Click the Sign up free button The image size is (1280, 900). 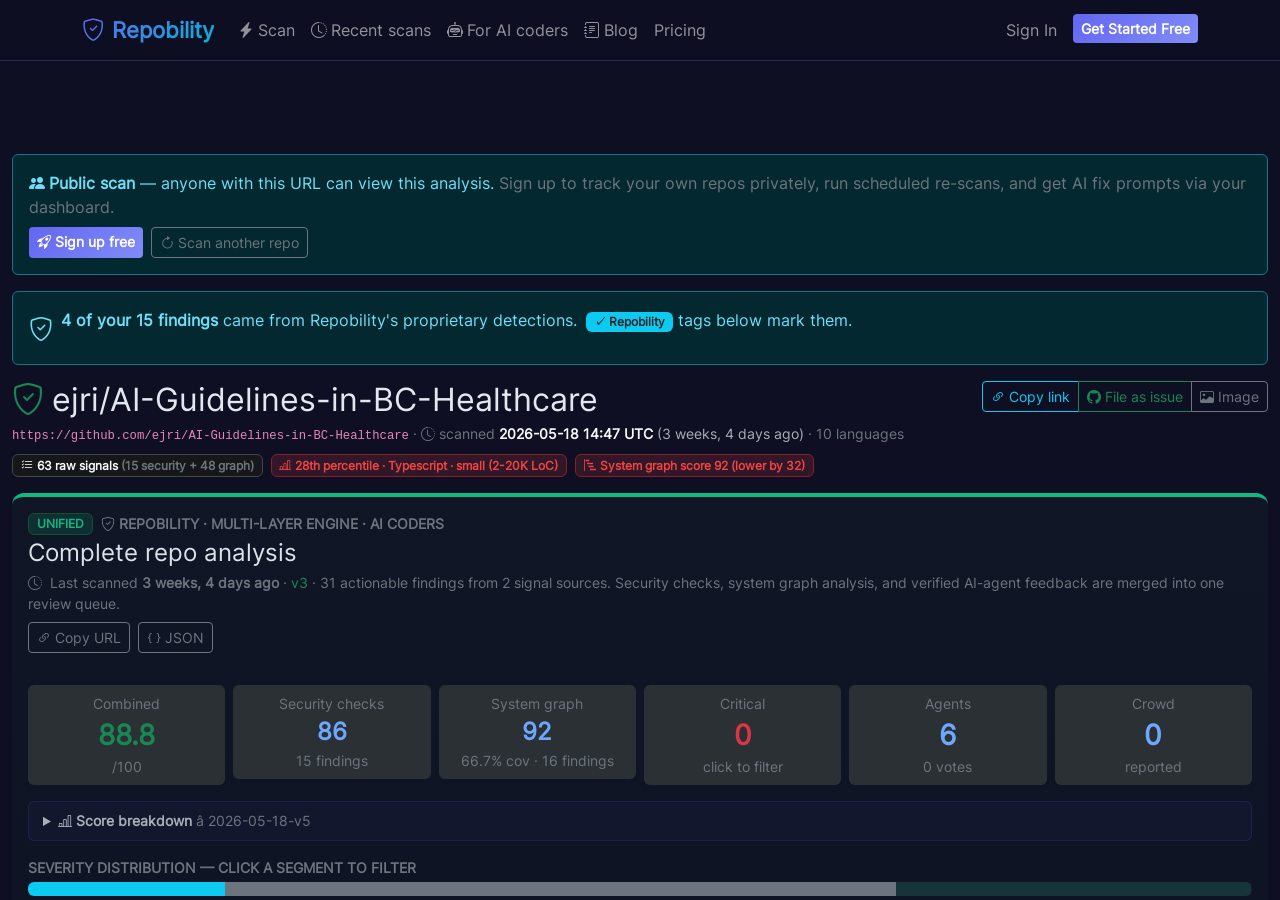86,242
